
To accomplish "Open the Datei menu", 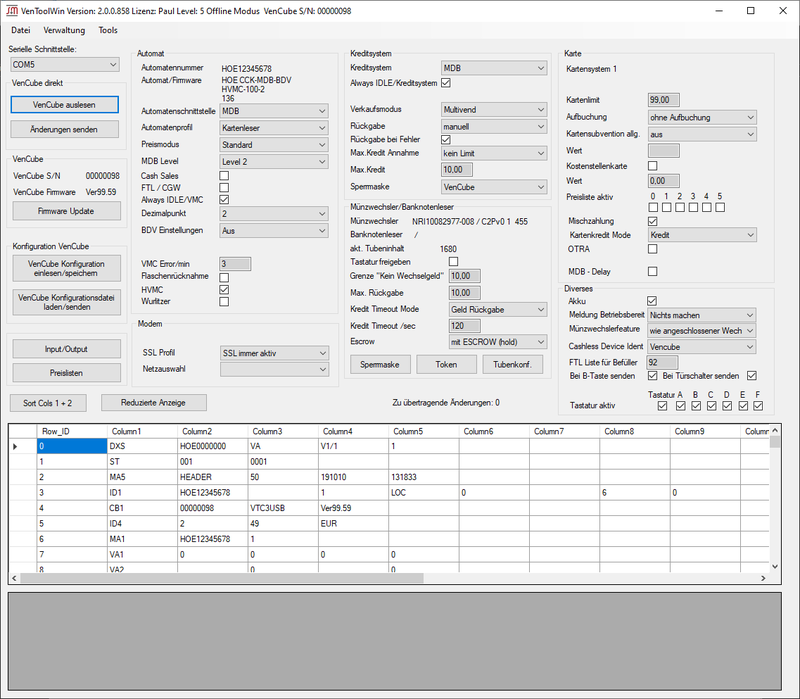I will pyautogui.click(x=21, y=31).
